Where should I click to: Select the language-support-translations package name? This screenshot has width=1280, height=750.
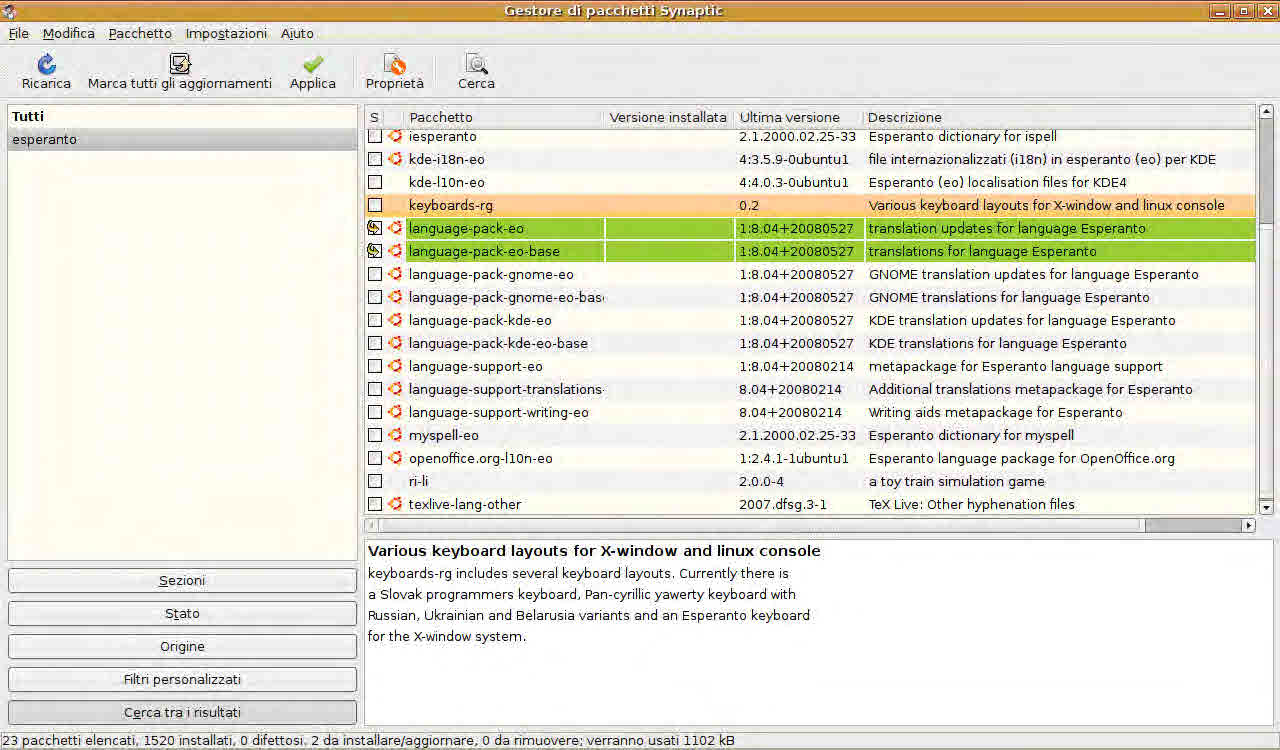(506, 389)
